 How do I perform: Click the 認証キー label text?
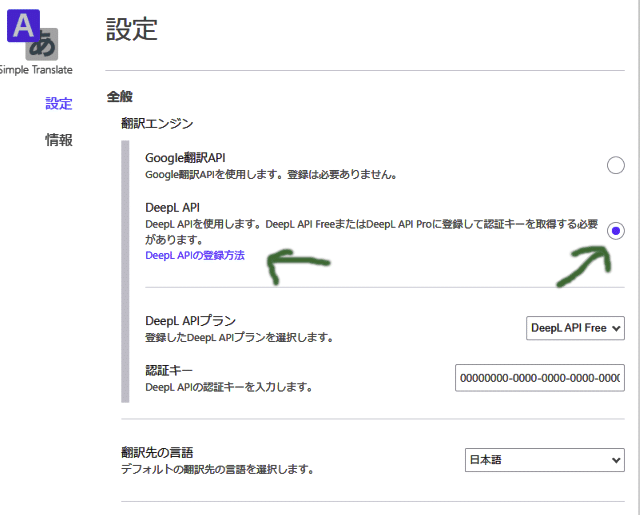pyautogui.click(x=169, y=370)
